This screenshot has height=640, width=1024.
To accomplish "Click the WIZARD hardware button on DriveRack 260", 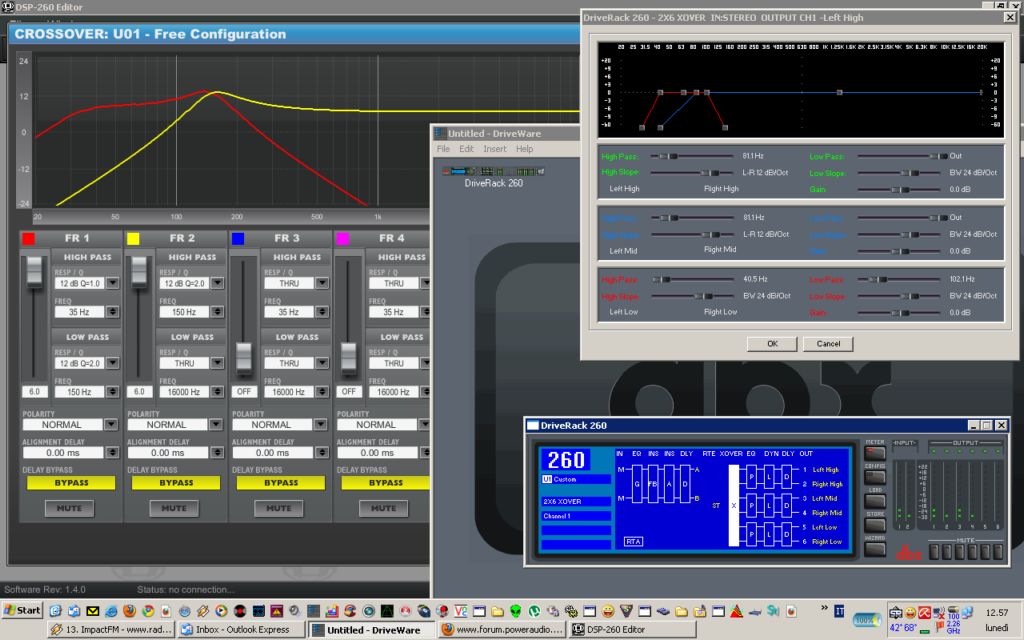I will coord(874,549).
